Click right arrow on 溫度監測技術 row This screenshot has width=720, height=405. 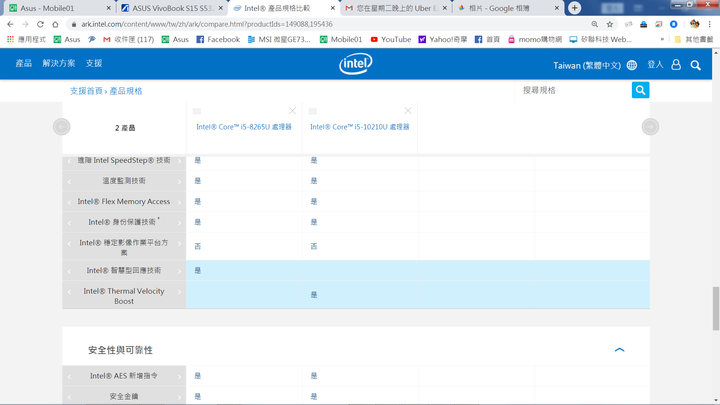click(x=180, y=182)
